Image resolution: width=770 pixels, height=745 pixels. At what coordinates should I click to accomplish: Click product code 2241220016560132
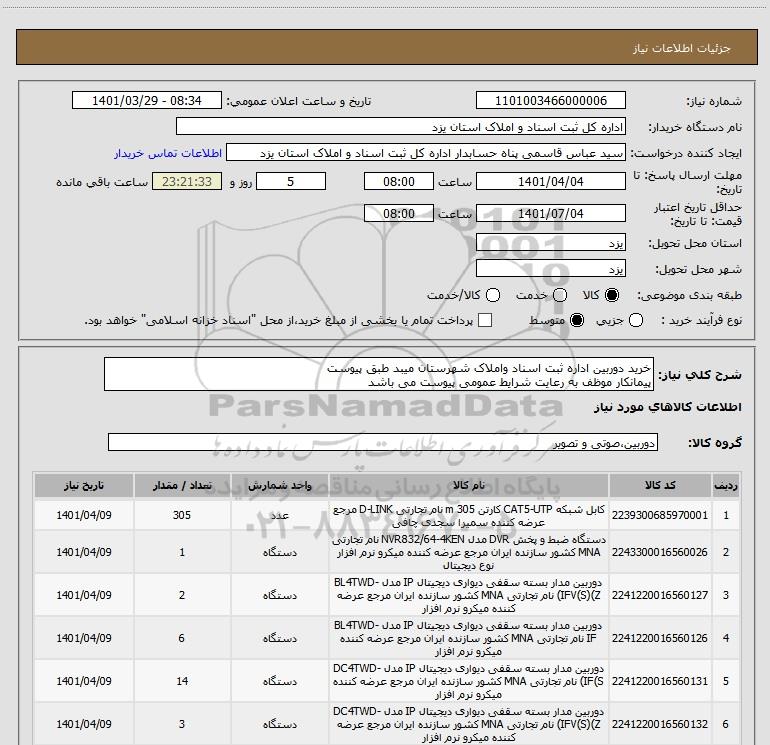(660, 724)
